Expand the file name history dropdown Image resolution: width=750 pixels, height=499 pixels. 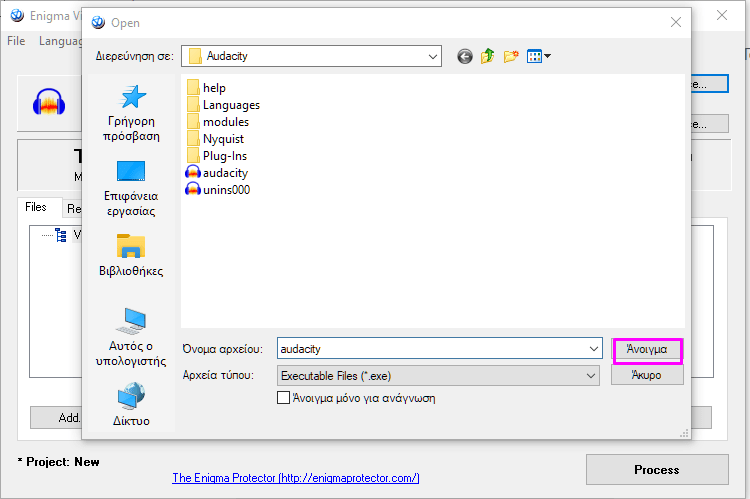click(x=594, y=349)
